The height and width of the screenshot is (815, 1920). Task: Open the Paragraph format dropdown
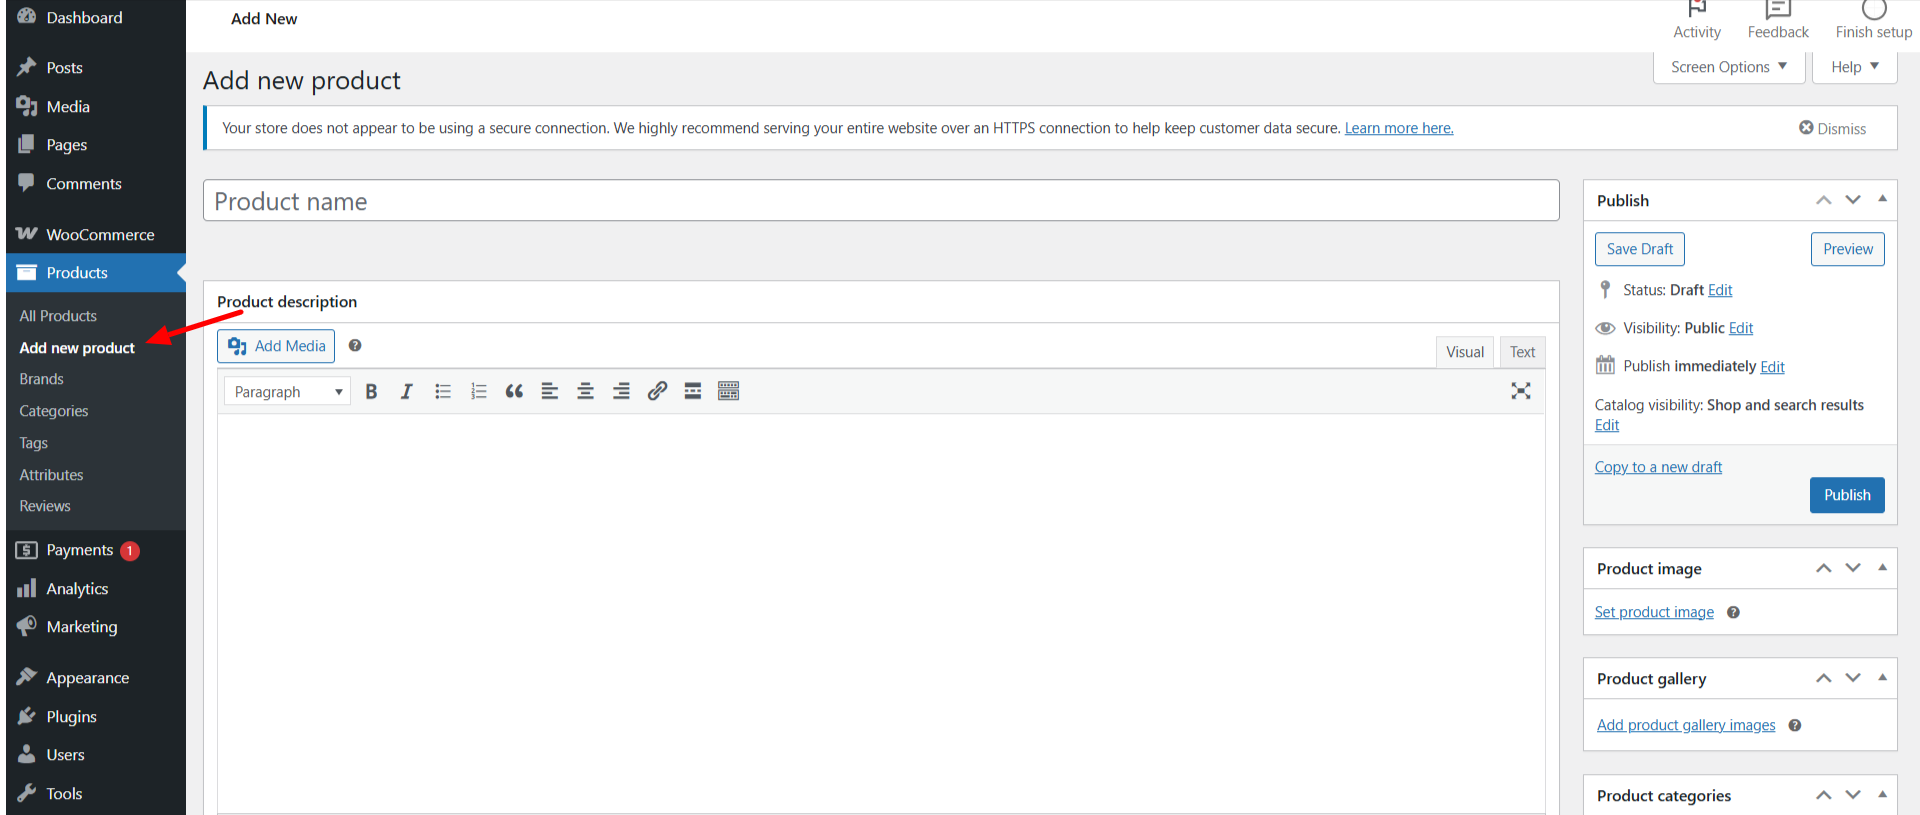click(x=288, y=392)
